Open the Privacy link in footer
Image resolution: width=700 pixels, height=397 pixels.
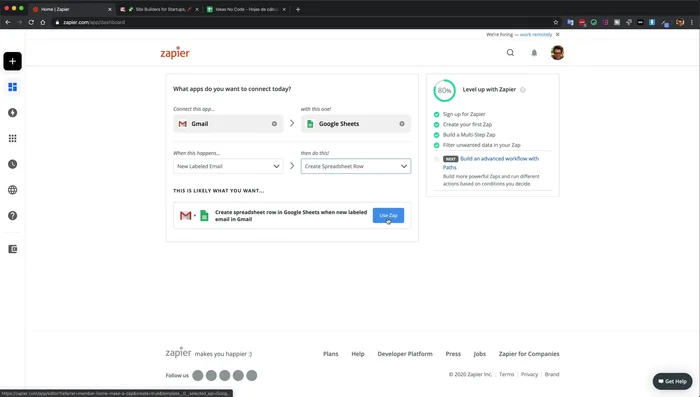[529, 374]
